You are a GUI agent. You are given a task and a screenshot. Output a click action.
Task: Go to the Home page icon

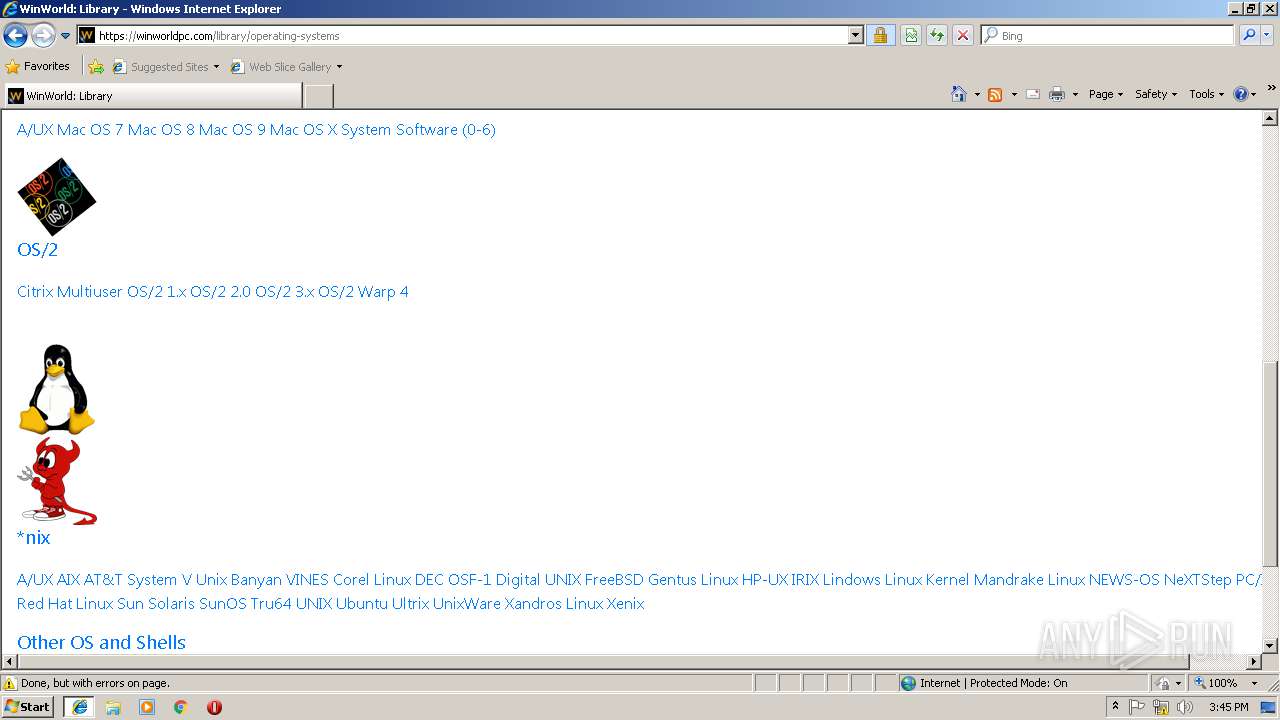coord(959,94)
